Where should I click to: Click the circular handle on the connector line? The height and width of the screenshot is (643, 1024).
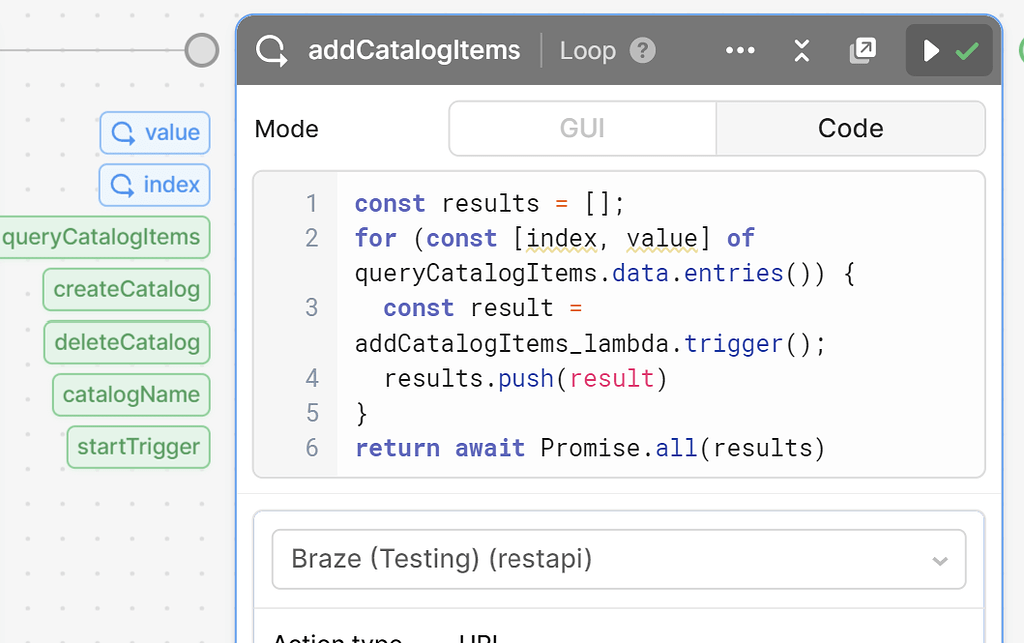pyautogui.click(x=201, y=49)
